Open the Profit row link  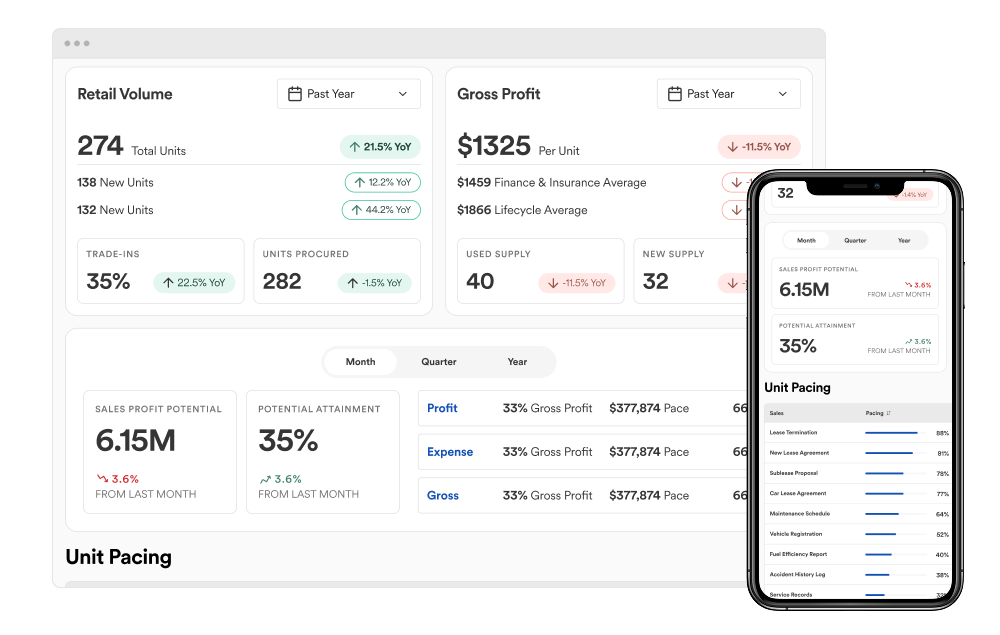click(442, 408)
